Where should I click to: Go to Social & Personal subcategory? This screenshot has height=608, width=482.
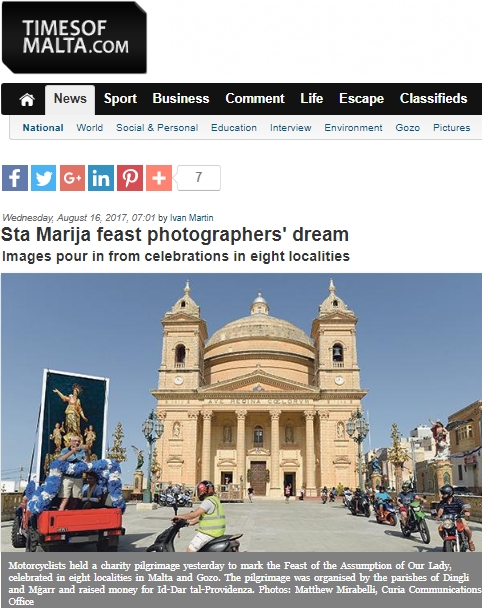tap(157, 128)
